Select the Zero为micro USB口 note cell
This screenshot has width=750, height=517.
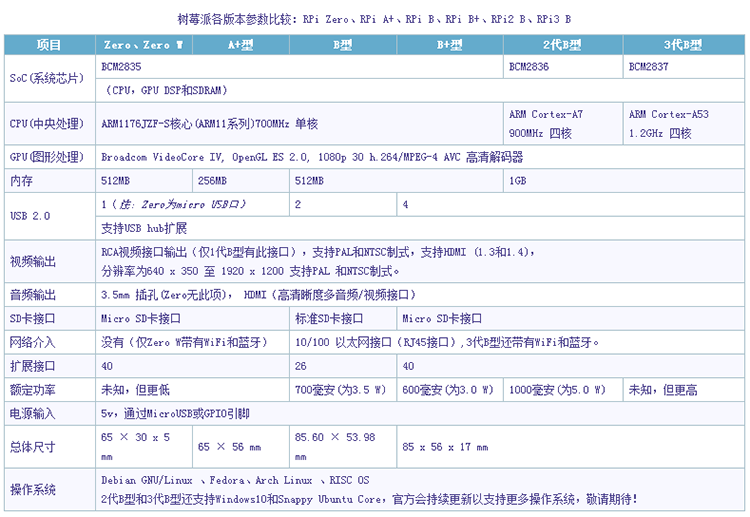[192, 204]
